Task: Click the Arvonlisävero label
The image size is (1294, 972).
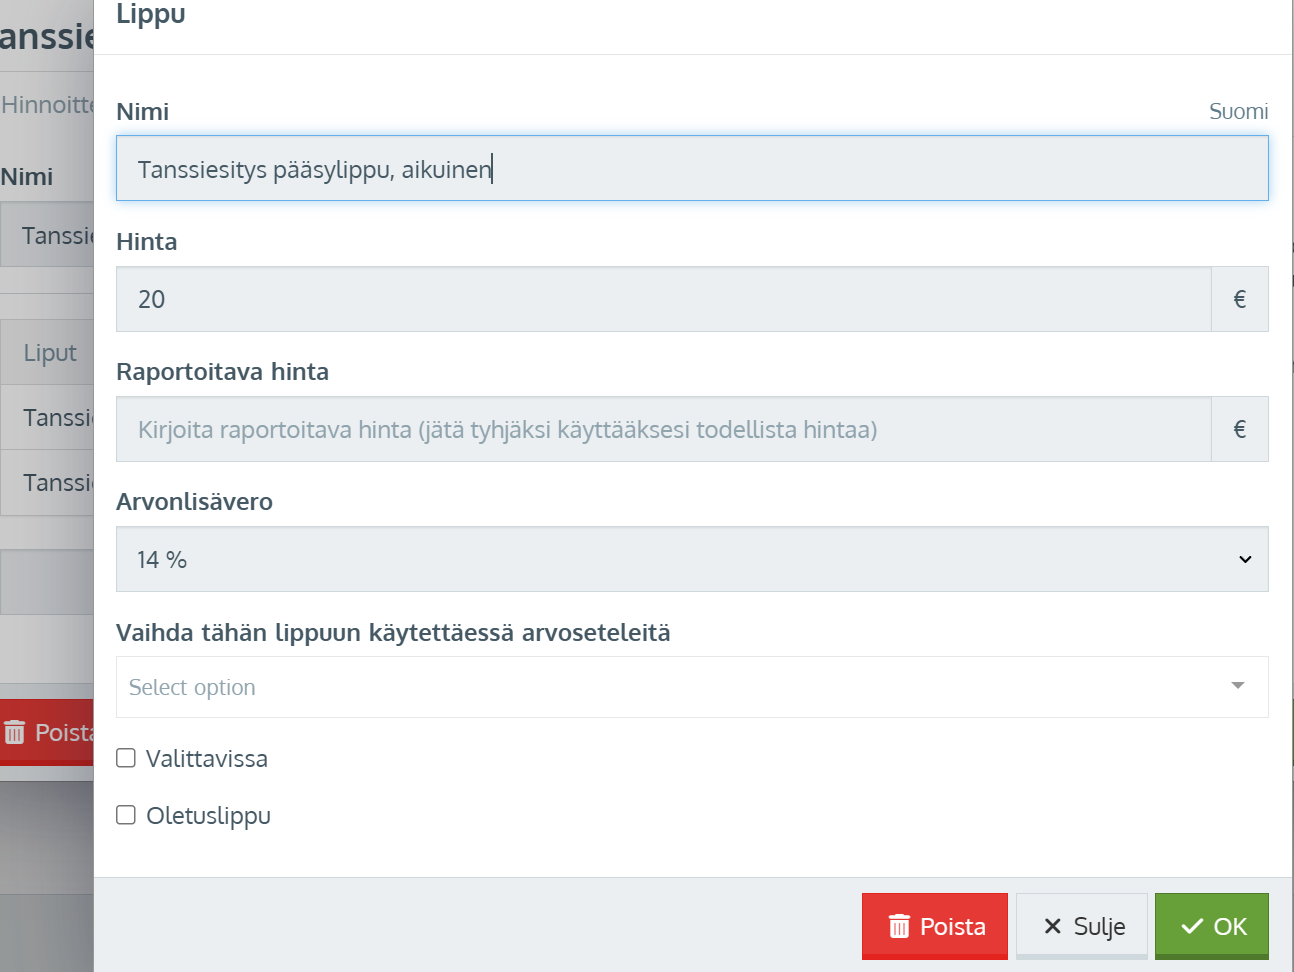Action: 194,501
